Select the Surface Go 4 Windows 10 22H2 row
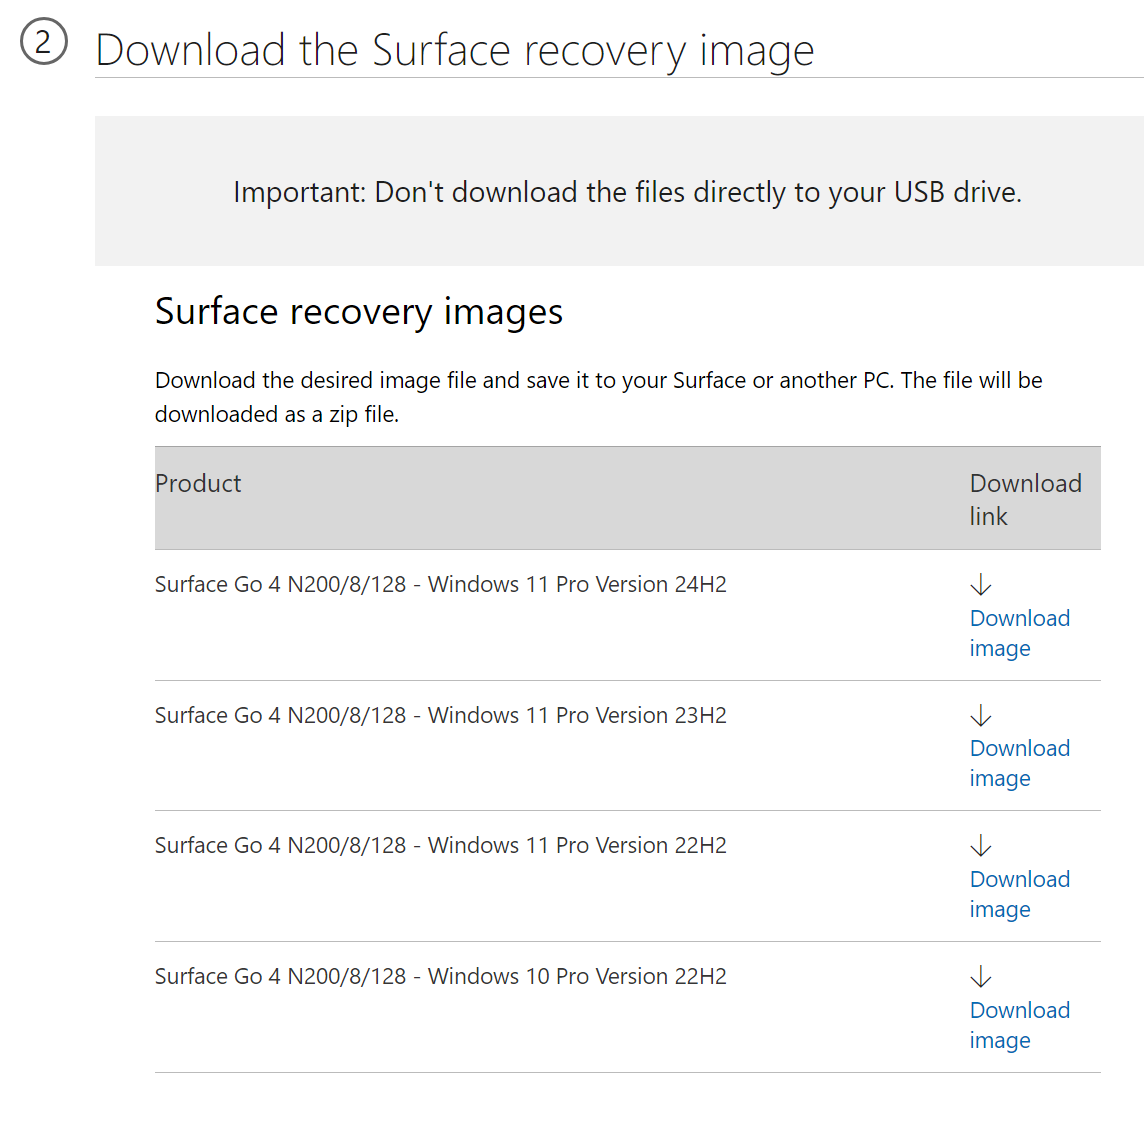Viewport: 1144px width, 1125px height. tap(440, 976)
